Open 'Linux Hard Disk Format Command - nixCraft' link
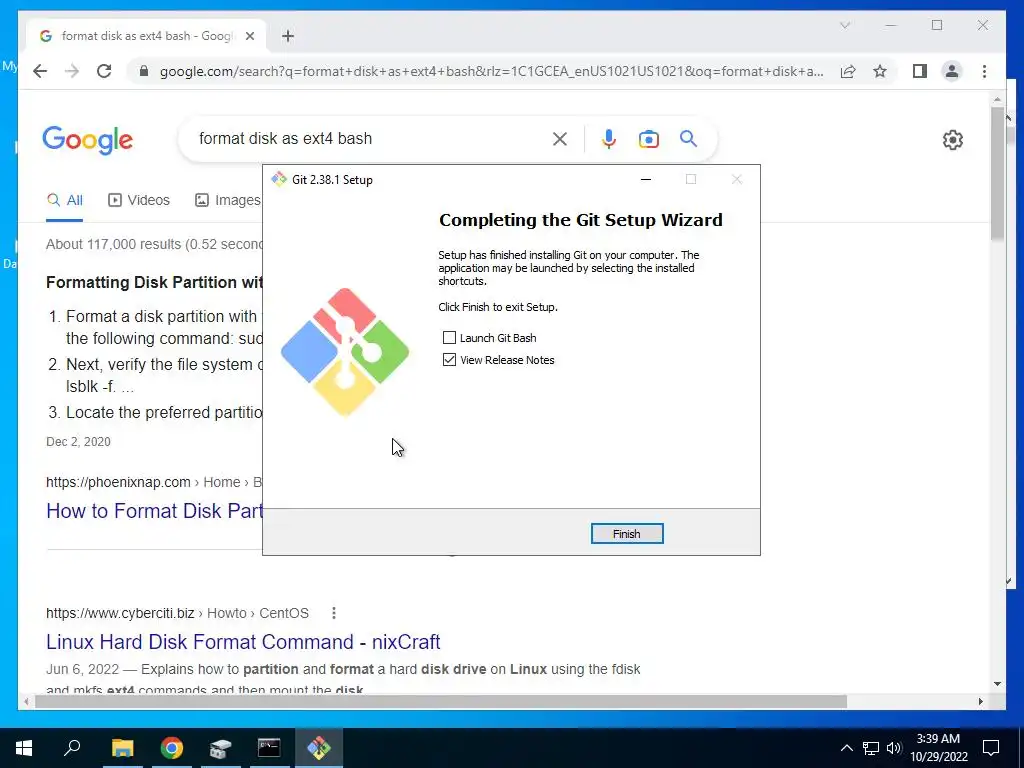This screenshot has height=768, width=1024. [x=243, y=641]
